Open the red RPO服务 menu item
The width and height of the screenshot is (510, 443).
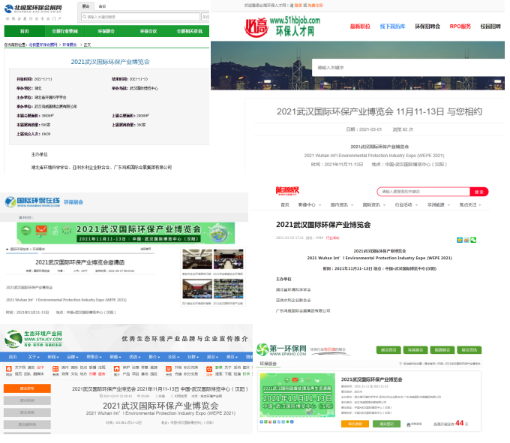click(460, 26)
